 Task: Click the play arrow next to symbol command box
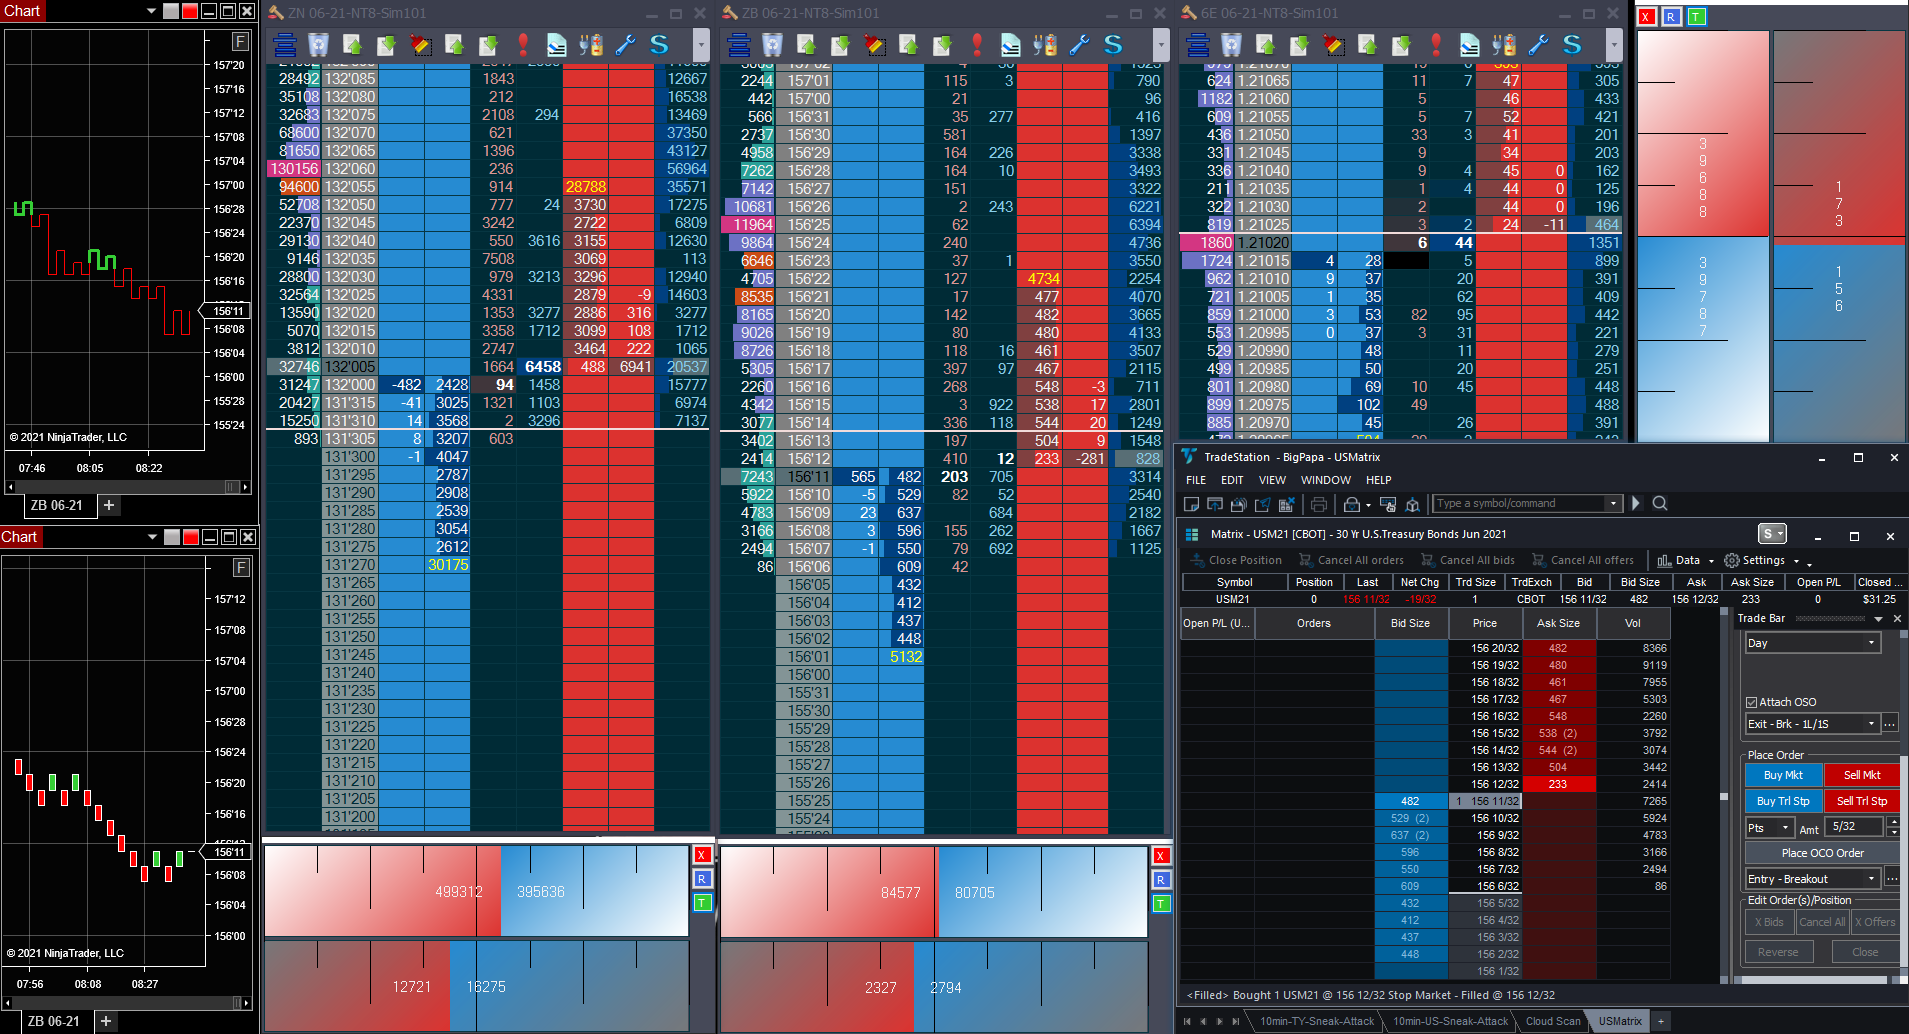[1636, 503]
